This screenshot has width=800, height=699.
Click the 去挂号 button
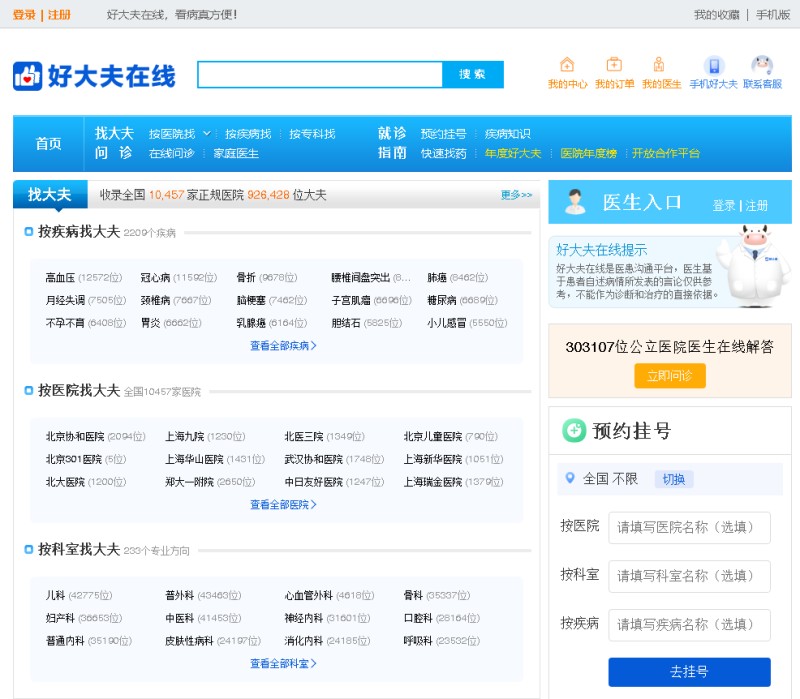tap(689, 671)
